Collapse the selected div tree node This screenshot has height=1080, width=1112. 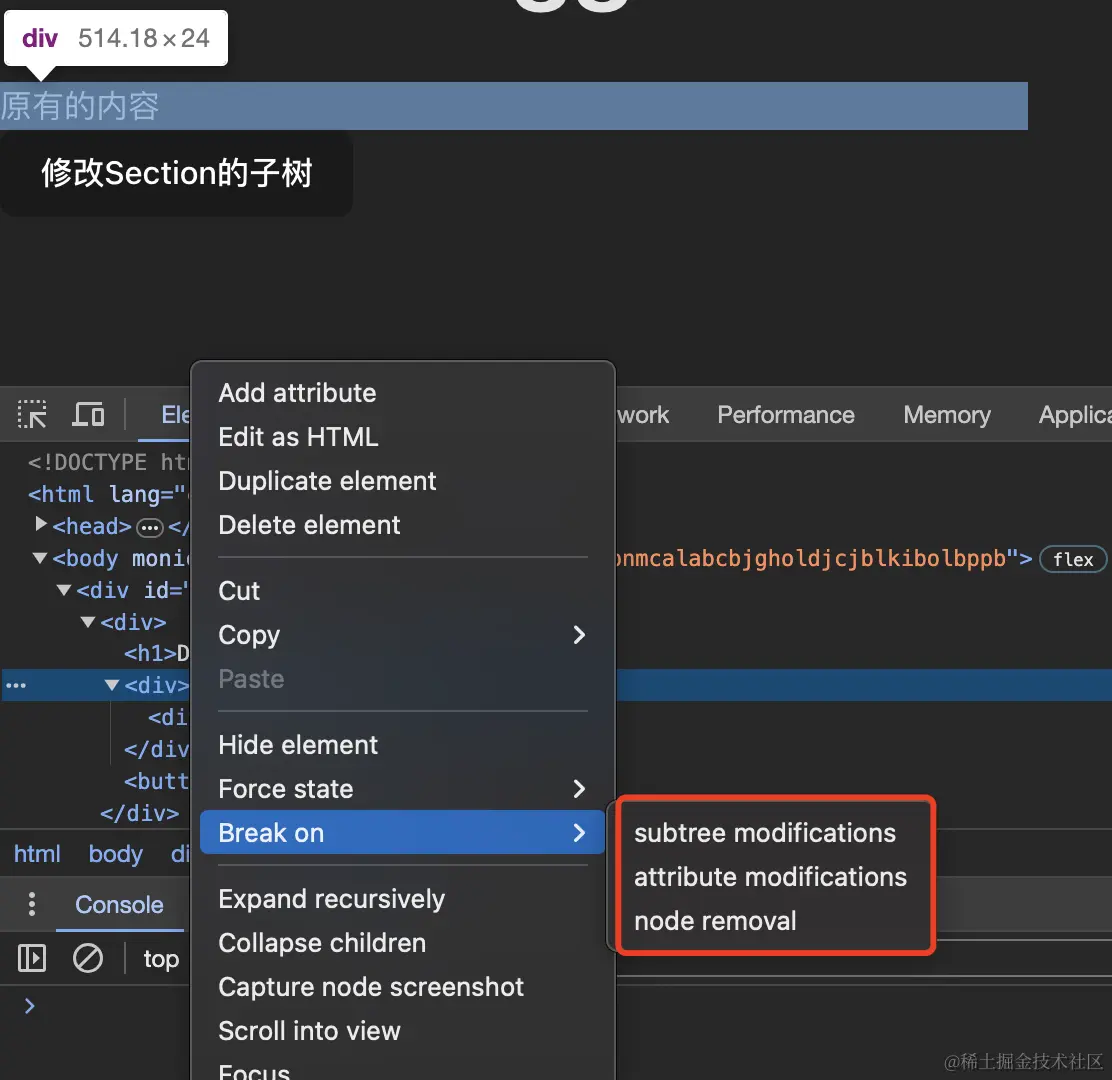111,685
